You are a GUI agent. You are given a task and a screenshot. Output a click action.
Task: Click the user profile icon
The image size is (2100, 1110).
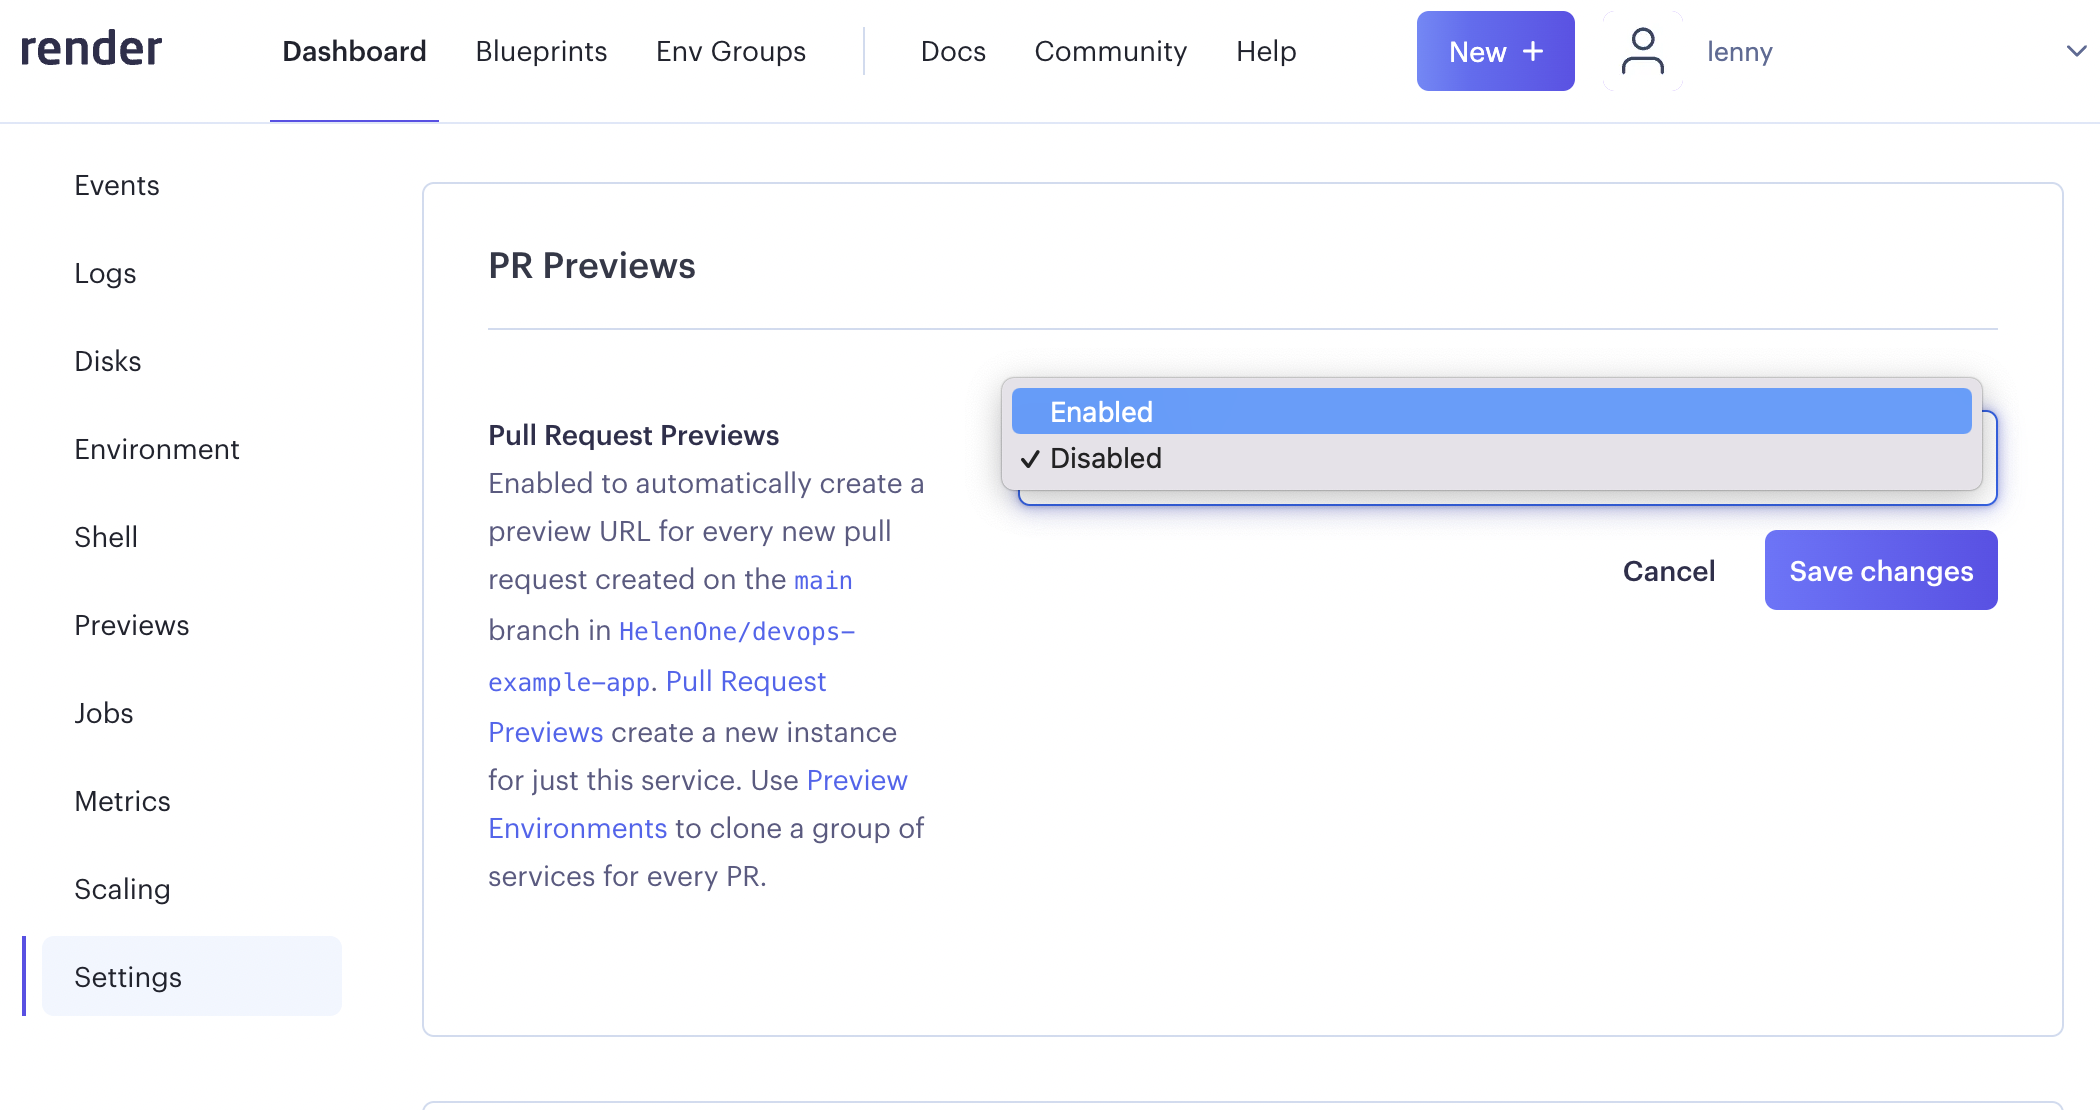[x=1644, y=51]
